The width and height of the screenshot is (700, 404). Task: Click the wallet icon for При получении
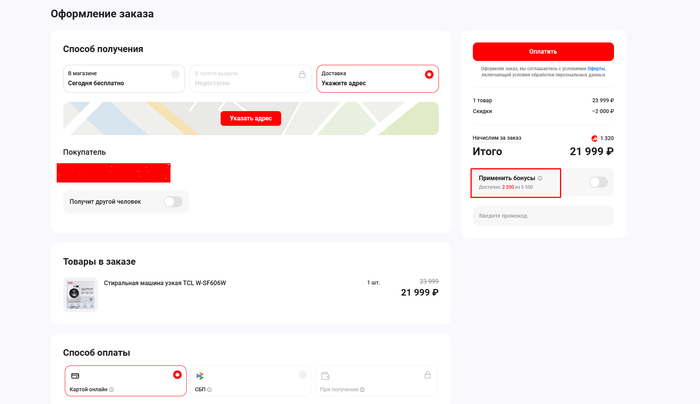[x=325, y=376]
